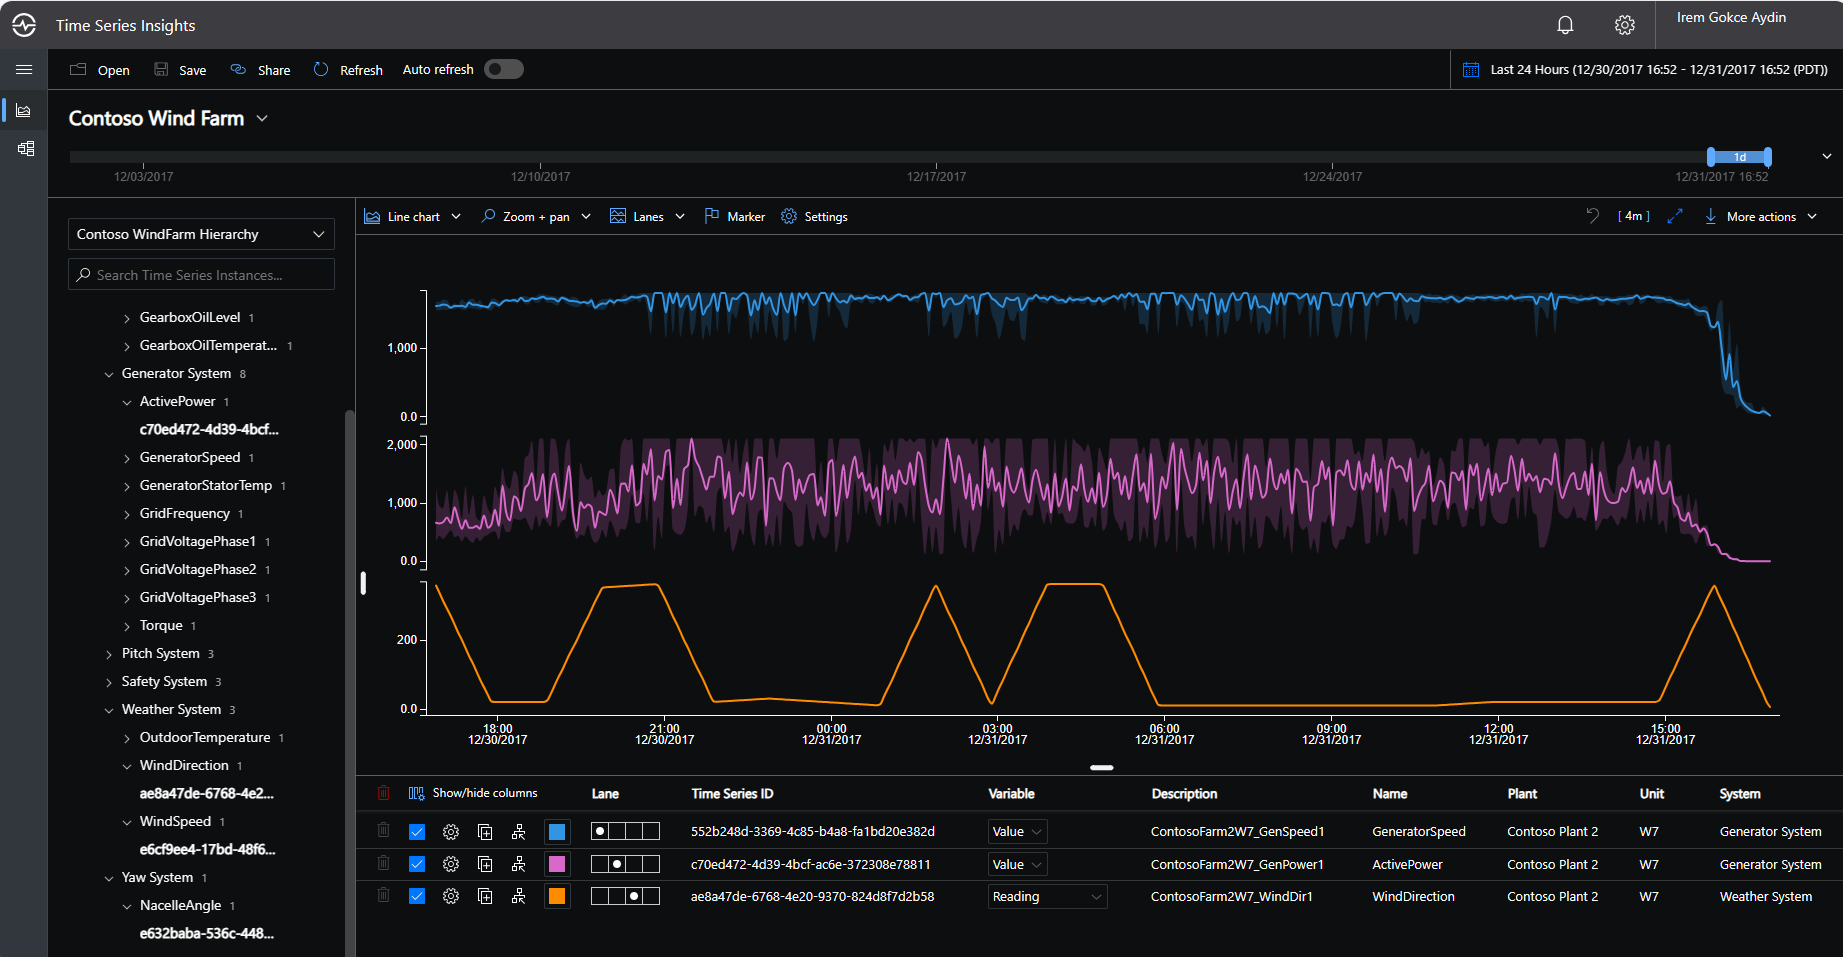Duplicate the ActivePower series row
The width and height of the screenshot is (1843, 957).
[485, 864]
